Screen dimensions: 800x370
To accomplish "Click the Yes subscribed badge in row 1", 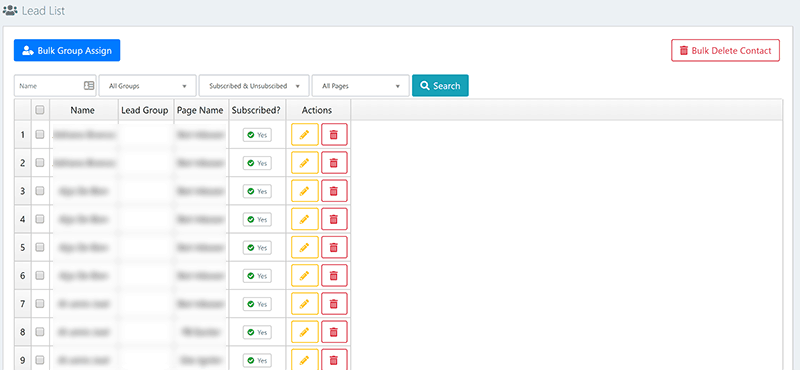I will pyautogui.click(x=257, y=135).
